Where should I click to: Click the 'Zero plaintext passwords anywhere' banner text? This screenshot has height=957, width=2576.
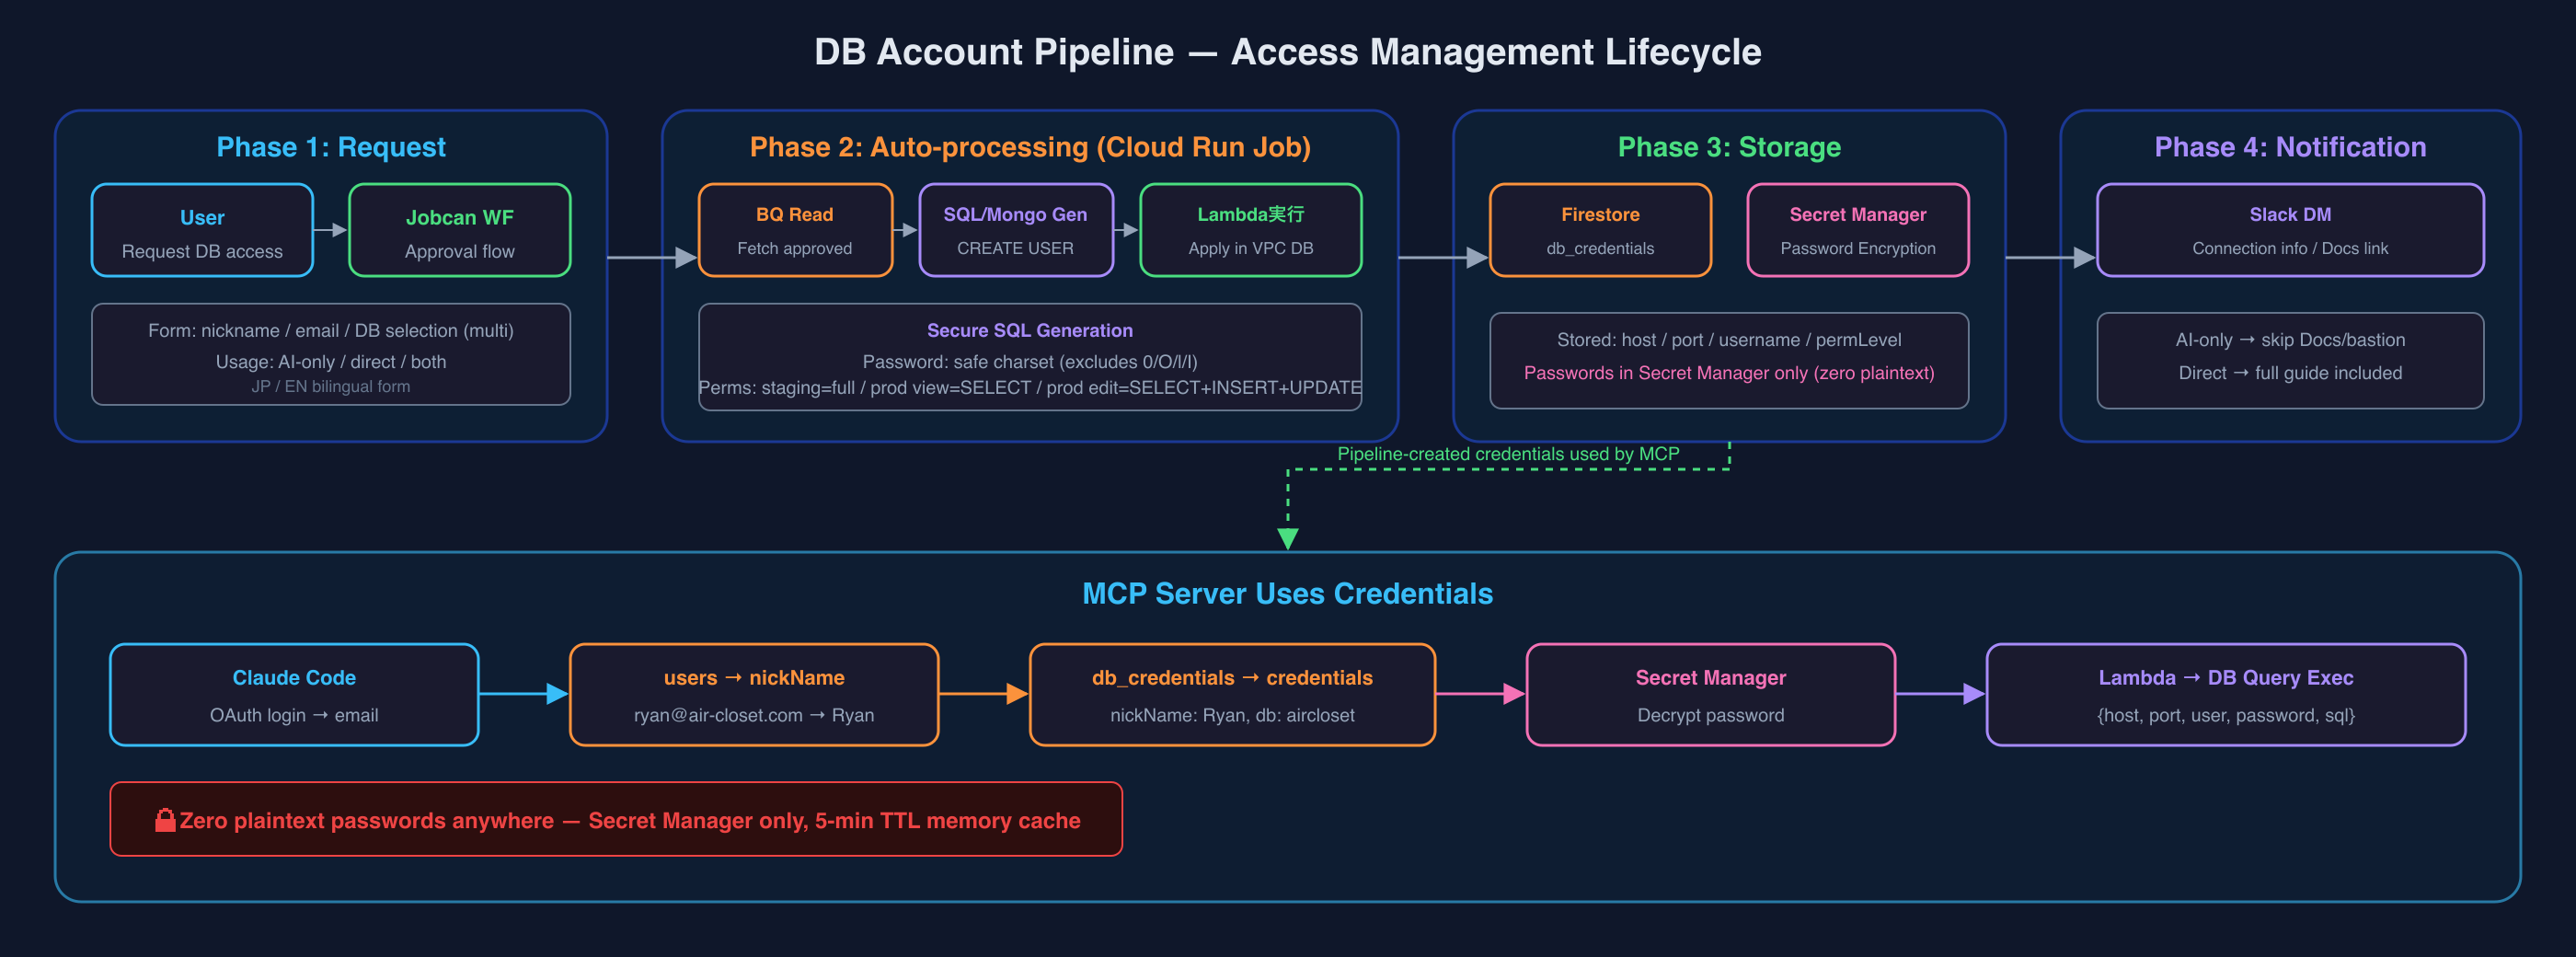click(630, 820)
